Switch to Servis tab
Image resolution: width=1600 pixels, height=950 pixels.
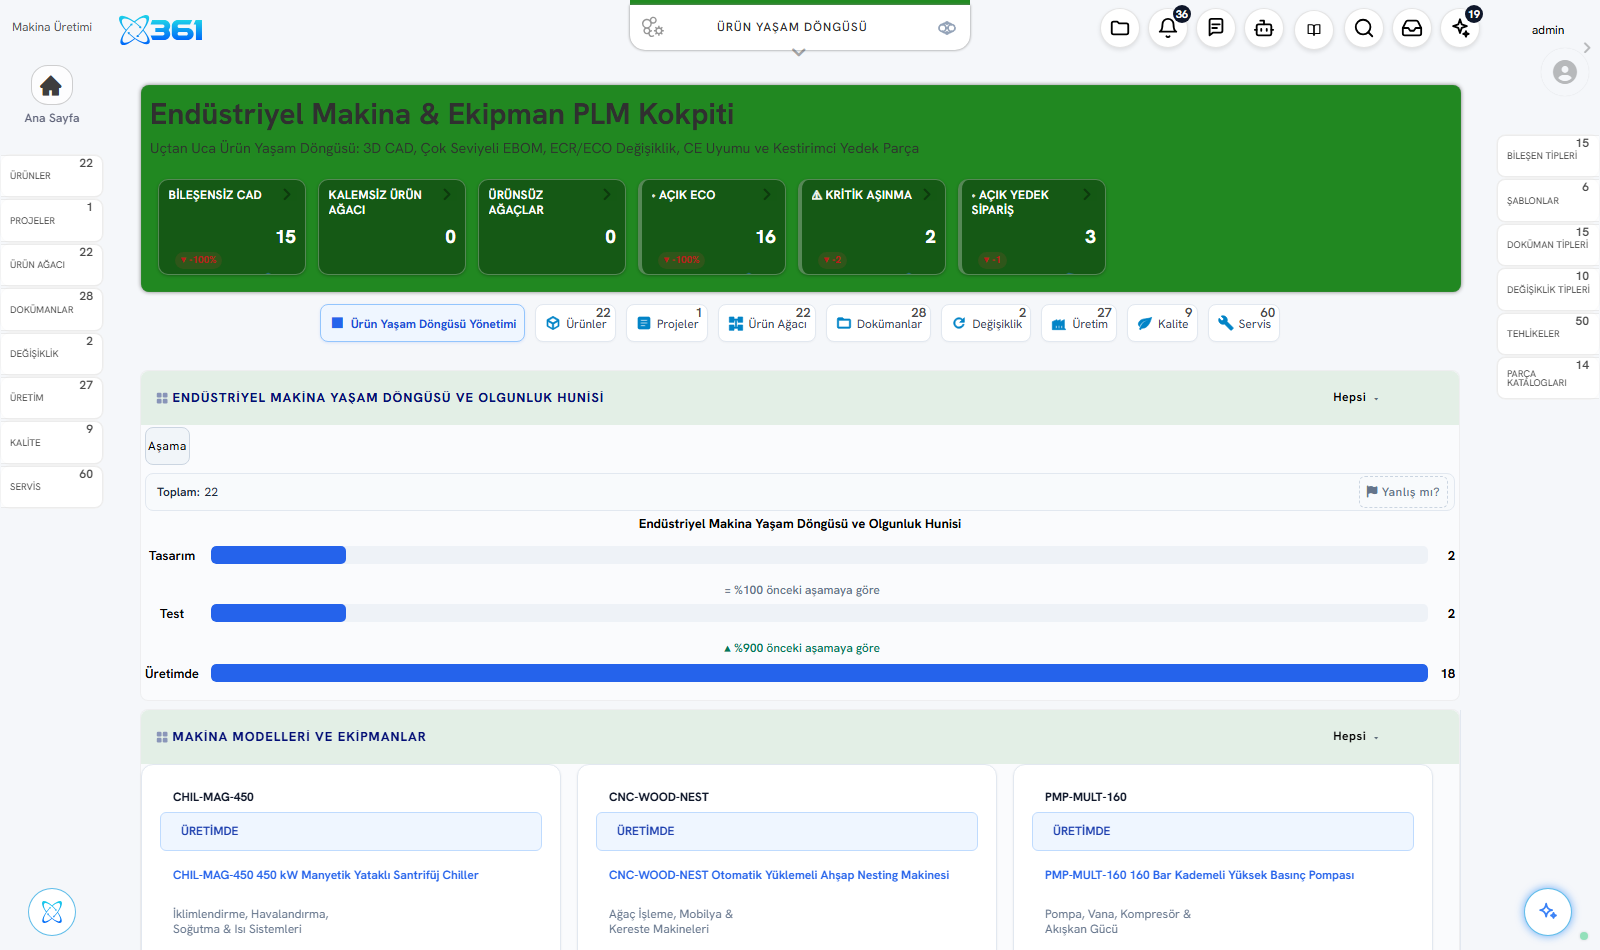pyautogui.click(x=1244, y=323)
